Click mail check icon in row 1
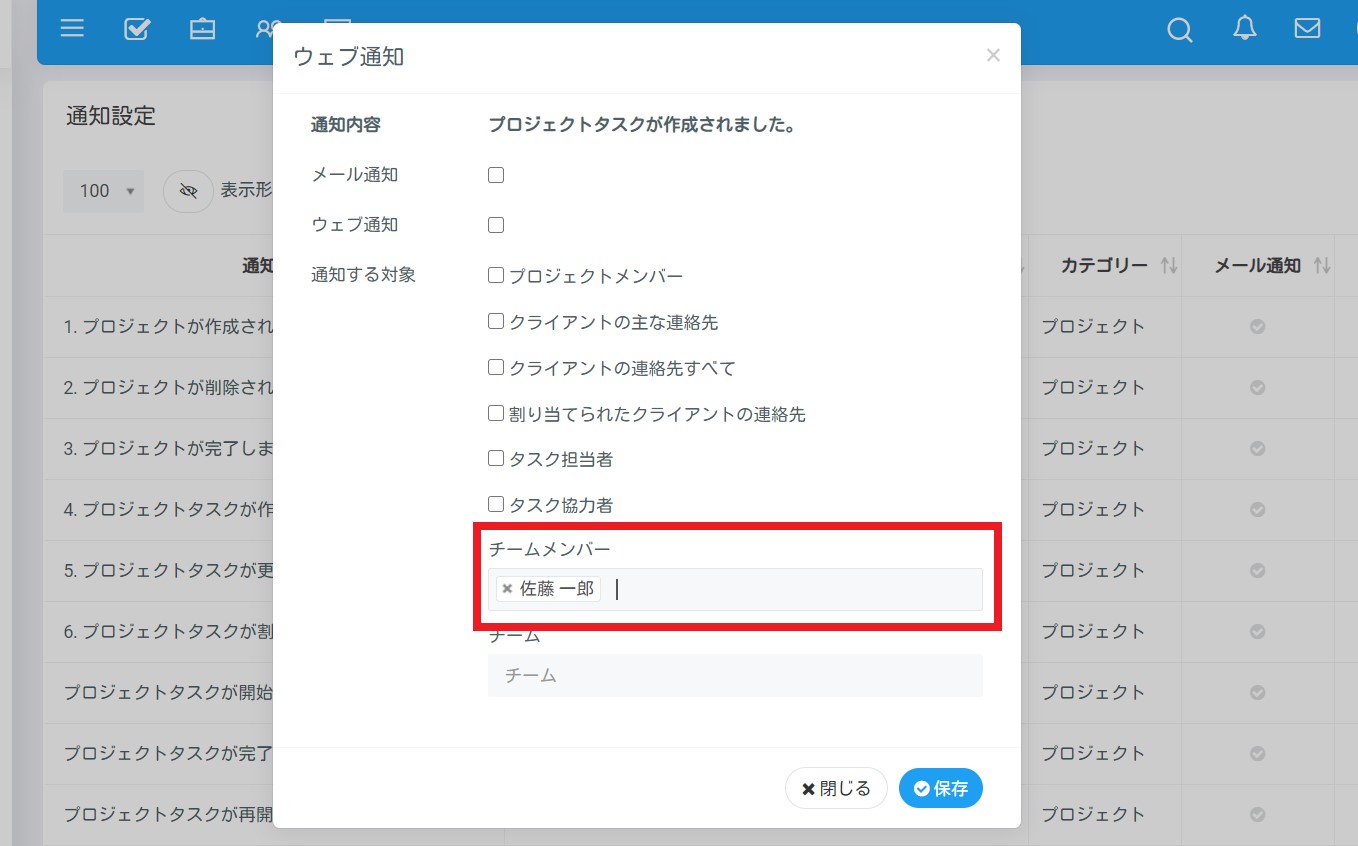 click(1258, 326)
